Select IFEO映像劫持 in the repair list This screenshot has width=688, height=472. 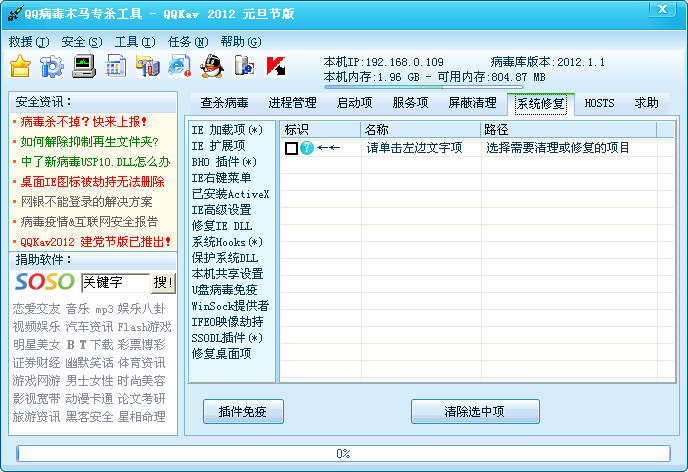(x=227, y=322)
